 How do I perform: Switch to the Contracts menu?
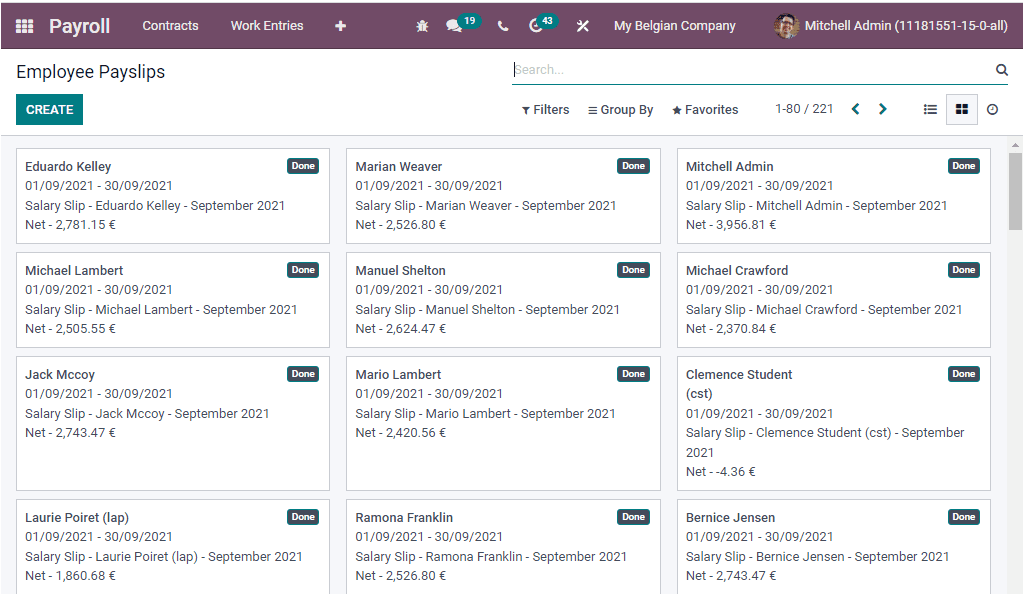(170, 25)
